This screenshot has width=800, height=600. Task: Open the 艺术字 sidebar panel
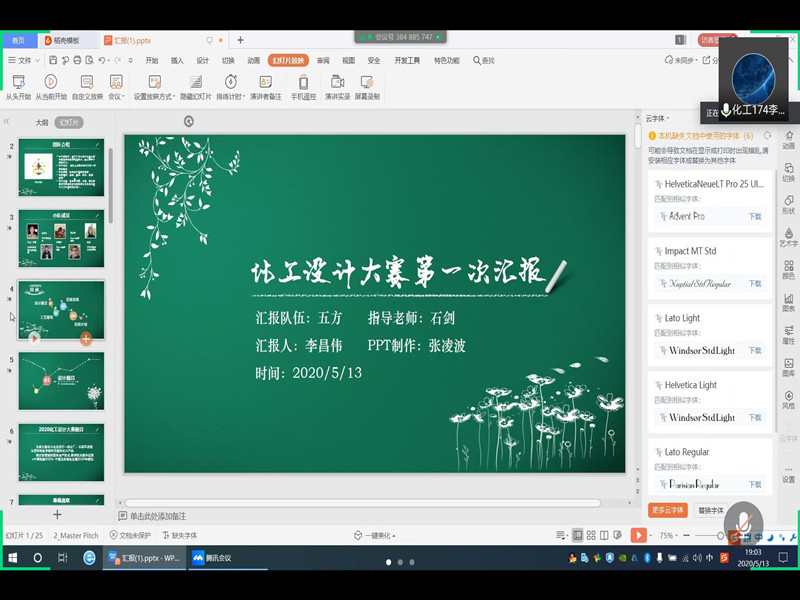point(788,236)
